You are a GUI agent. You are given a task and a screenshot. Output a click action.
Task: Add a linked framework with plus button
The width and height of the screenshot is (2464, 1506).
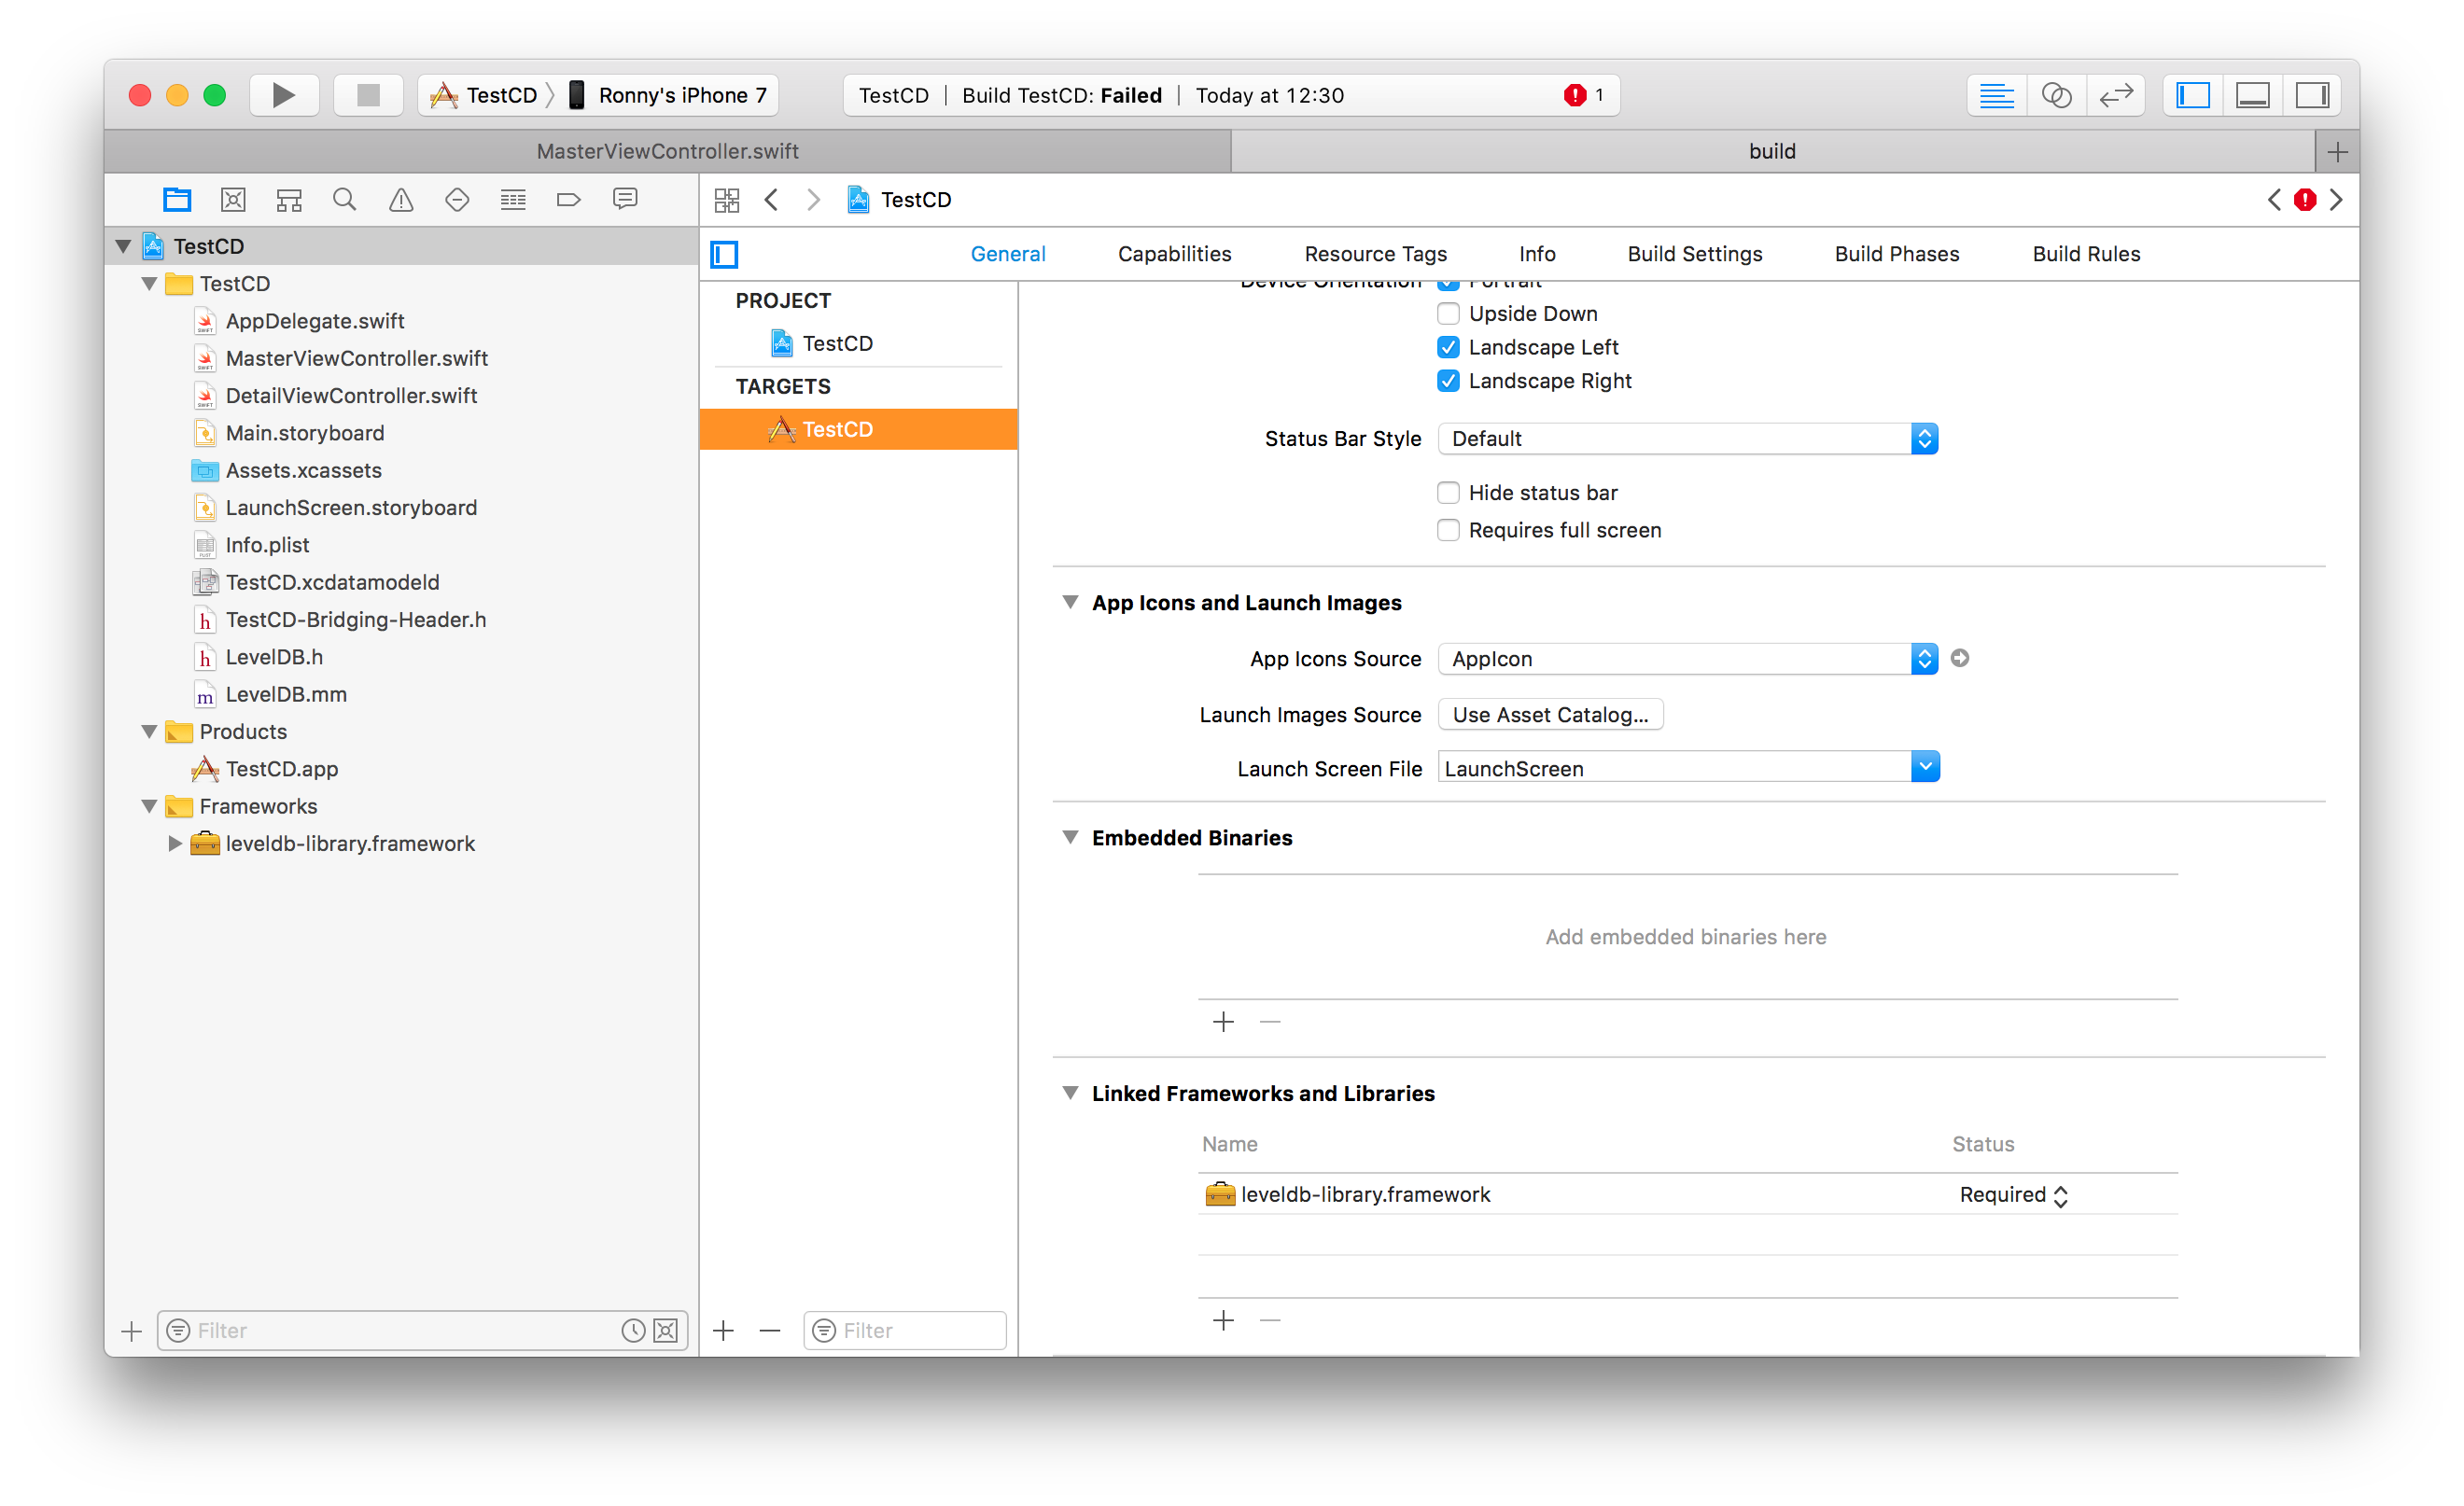coord(1223,1321)
